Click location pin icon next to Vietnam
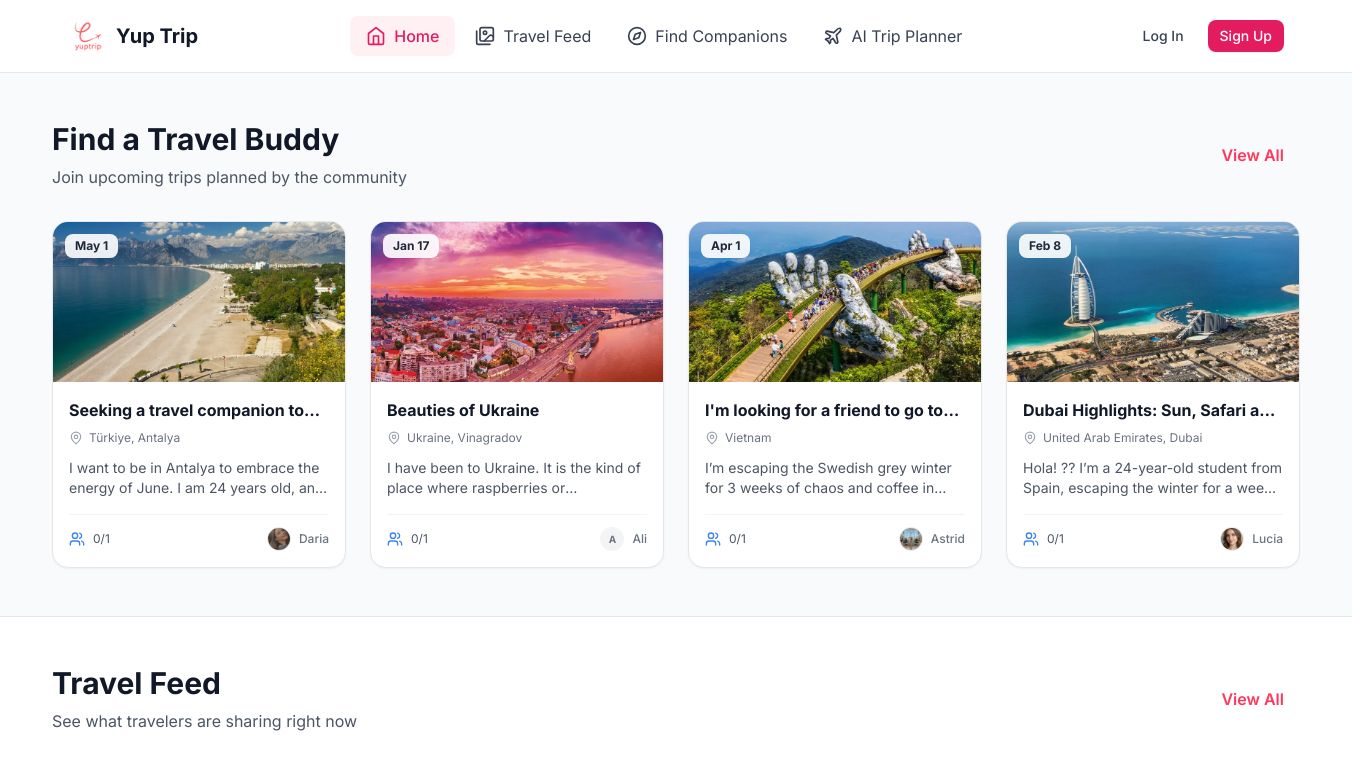Screen dimensions: 1352x760 712,438
